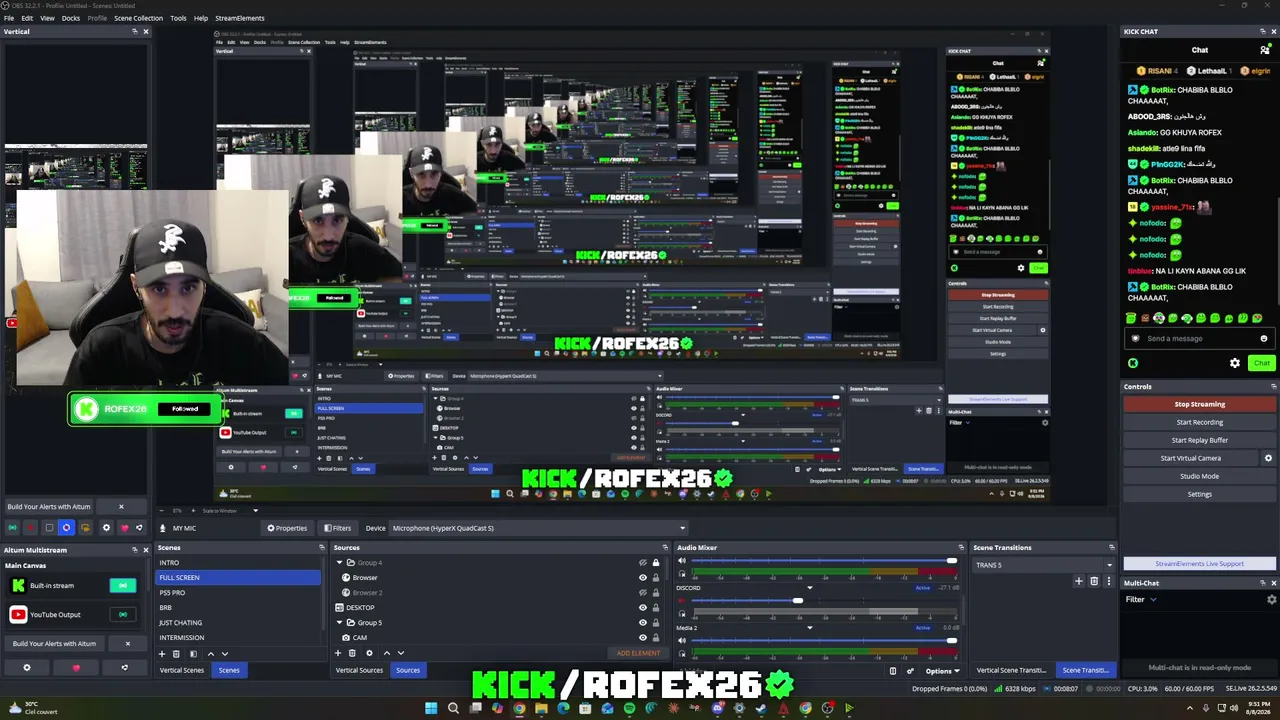
Task: Move the selected source down
Action: [x=401, y=653]
